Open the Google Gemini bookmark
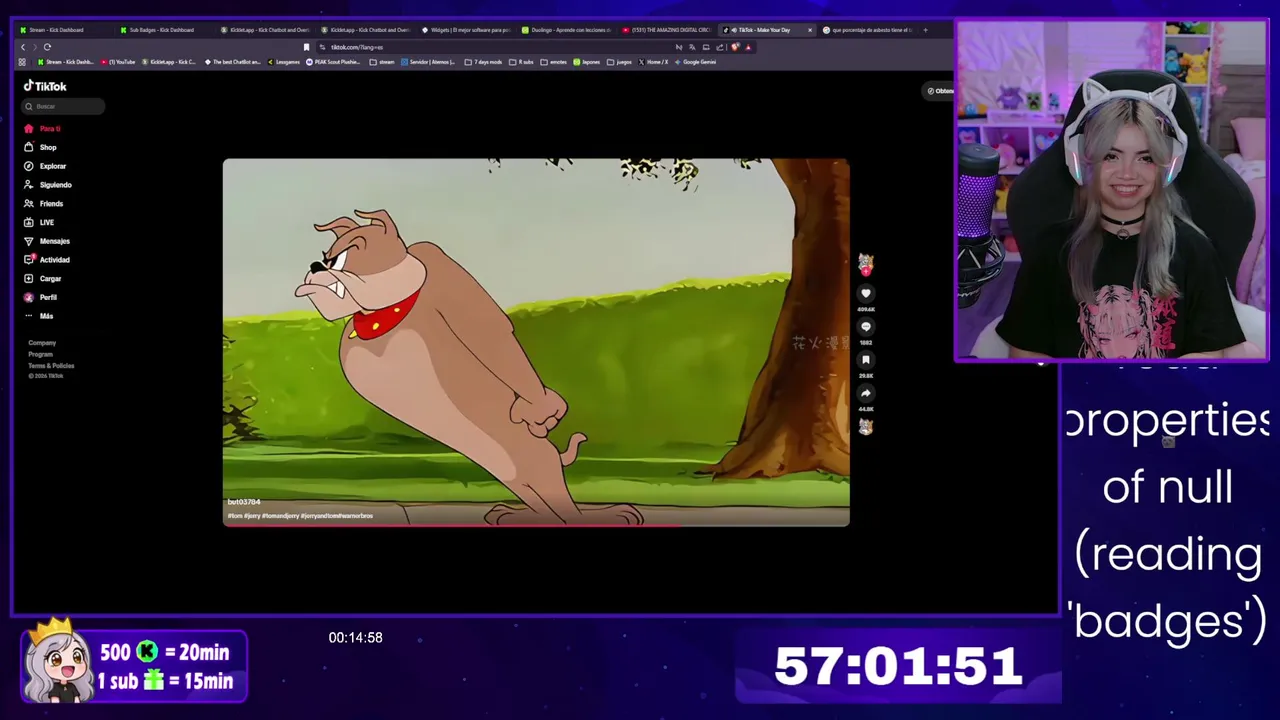The width and height of the screenshot is (1280, 720). pos(696,62)
